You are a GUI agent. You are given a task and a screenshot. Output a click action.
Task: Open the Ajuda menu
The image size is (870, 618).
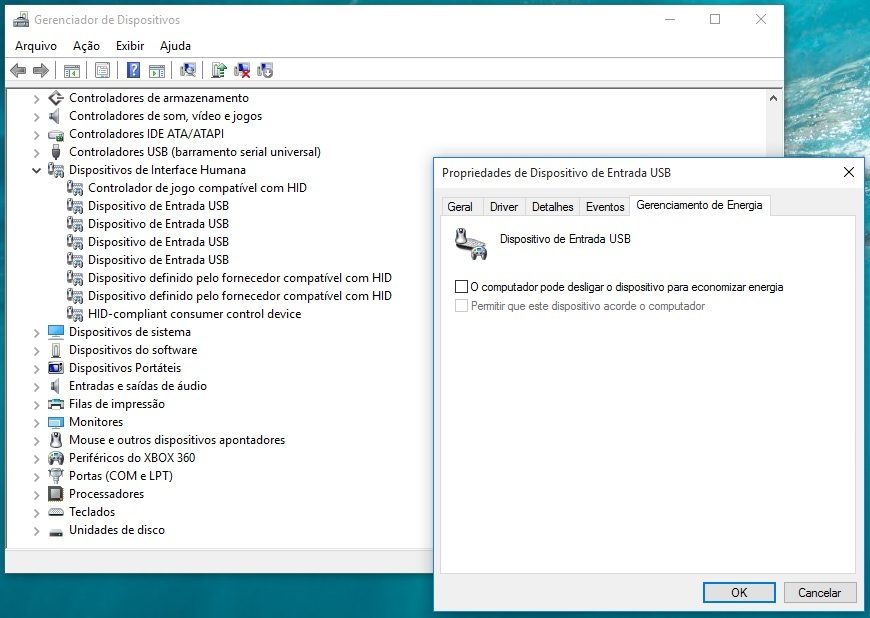tap(175, 46)
